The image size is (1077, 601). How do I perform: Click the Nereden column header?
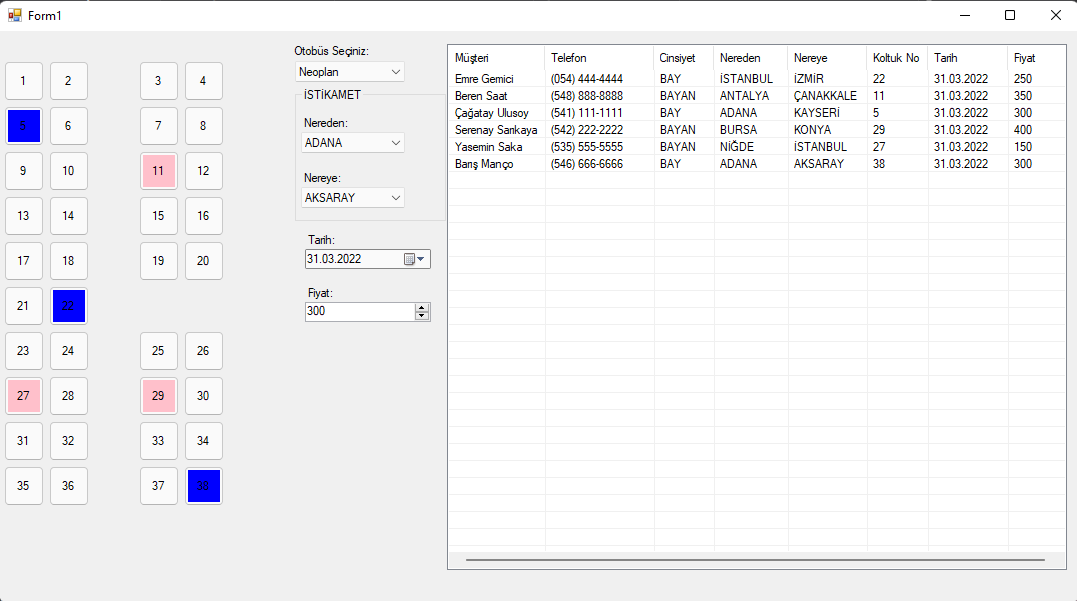click(x=751, y=58)
